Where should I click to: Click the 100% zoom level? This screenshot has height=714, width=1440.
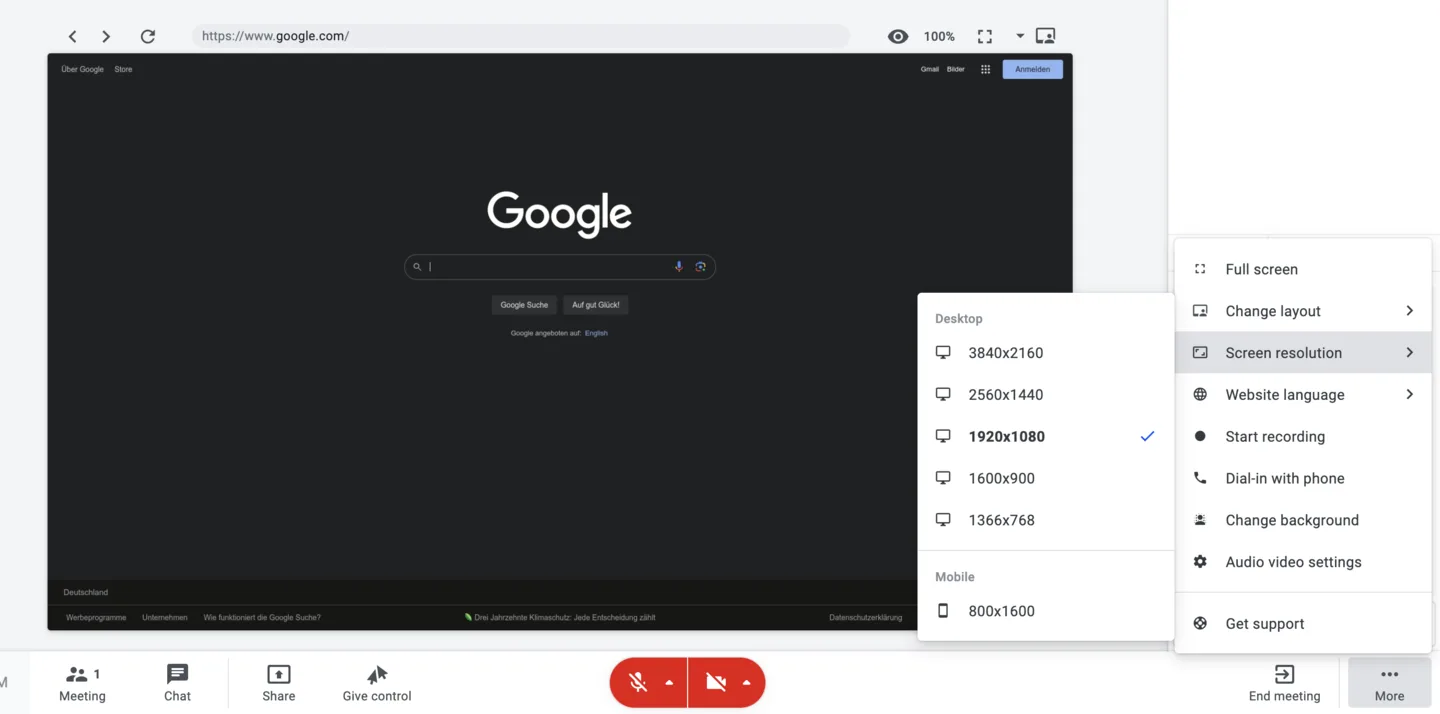[939, 36]
